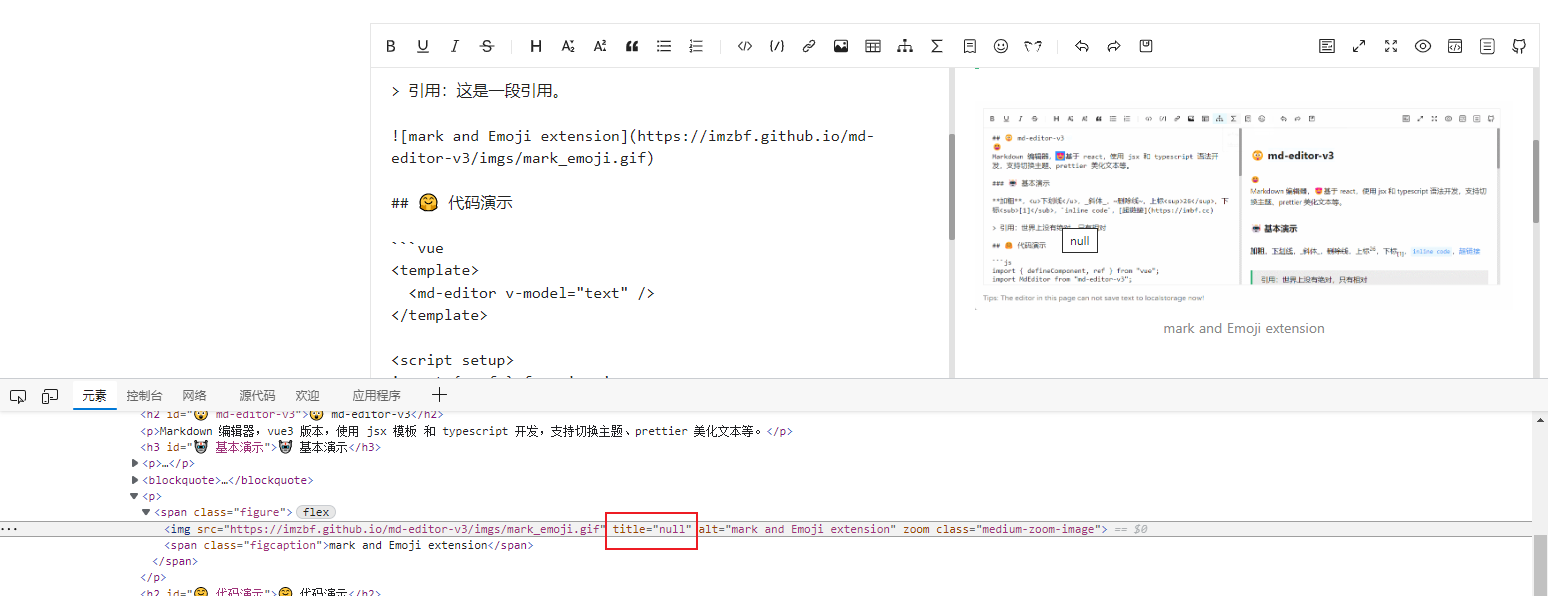This screenshot has width=1548, height=596.
Task: Open the emoji picker
Action: point(1001,46)
